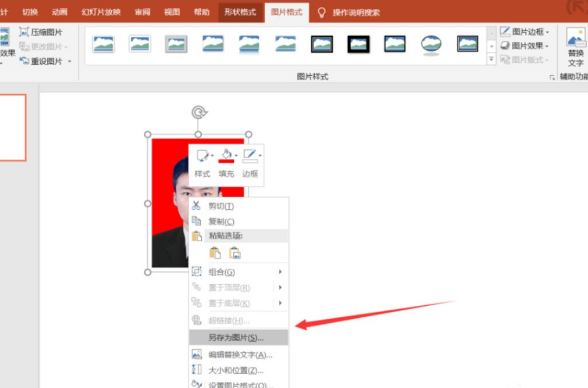Open the 重设图片 dropdown arrow
The width and height of the screenshot is (588, 388).
(x=70, y=61)
